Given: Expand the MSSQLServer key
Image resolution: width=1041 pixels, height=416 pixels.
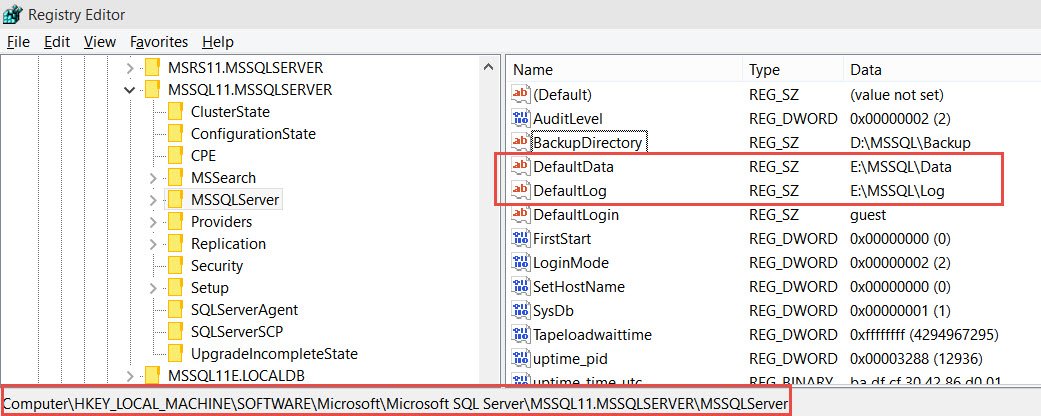Looking at the screenshot, I should point(153,200).
